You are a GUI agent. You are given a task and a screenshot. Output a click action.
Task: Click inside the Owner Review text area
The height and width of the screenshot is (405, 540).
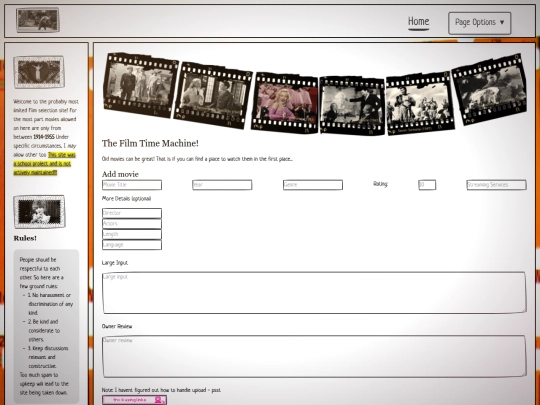pos(314,356)
